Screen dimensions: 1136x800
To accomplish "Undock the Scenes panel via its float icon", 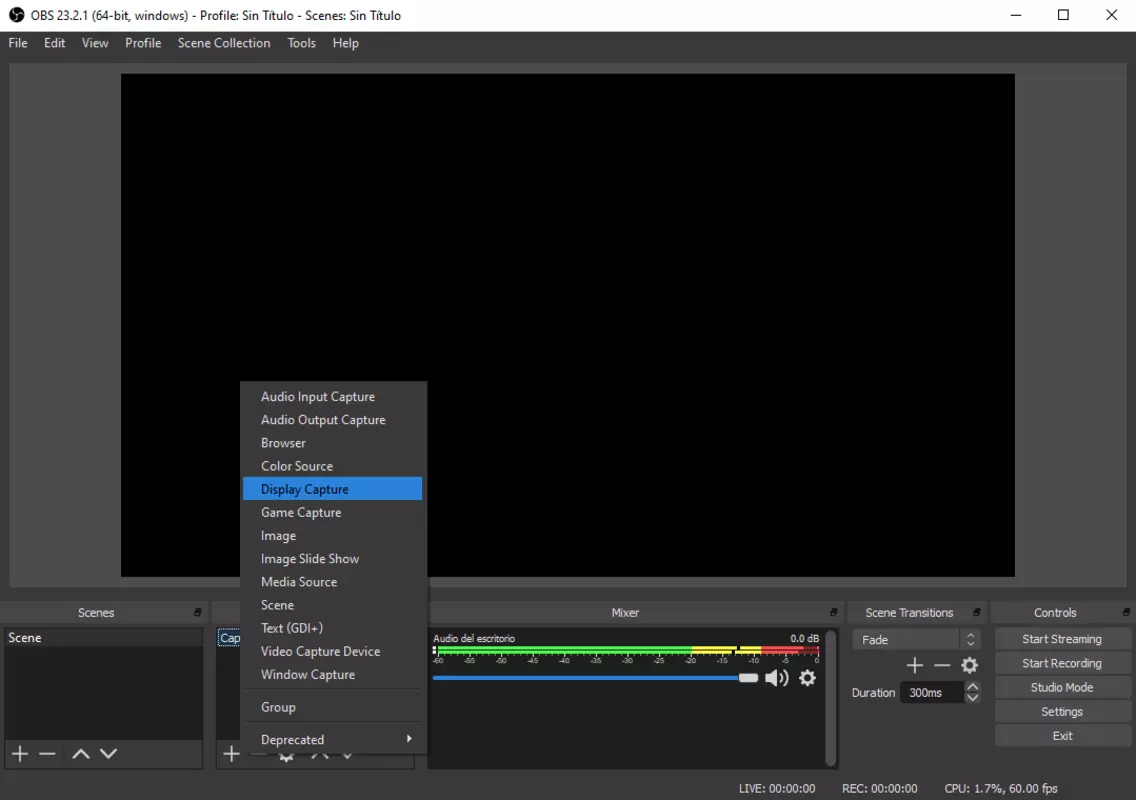I will click(197, 612).
